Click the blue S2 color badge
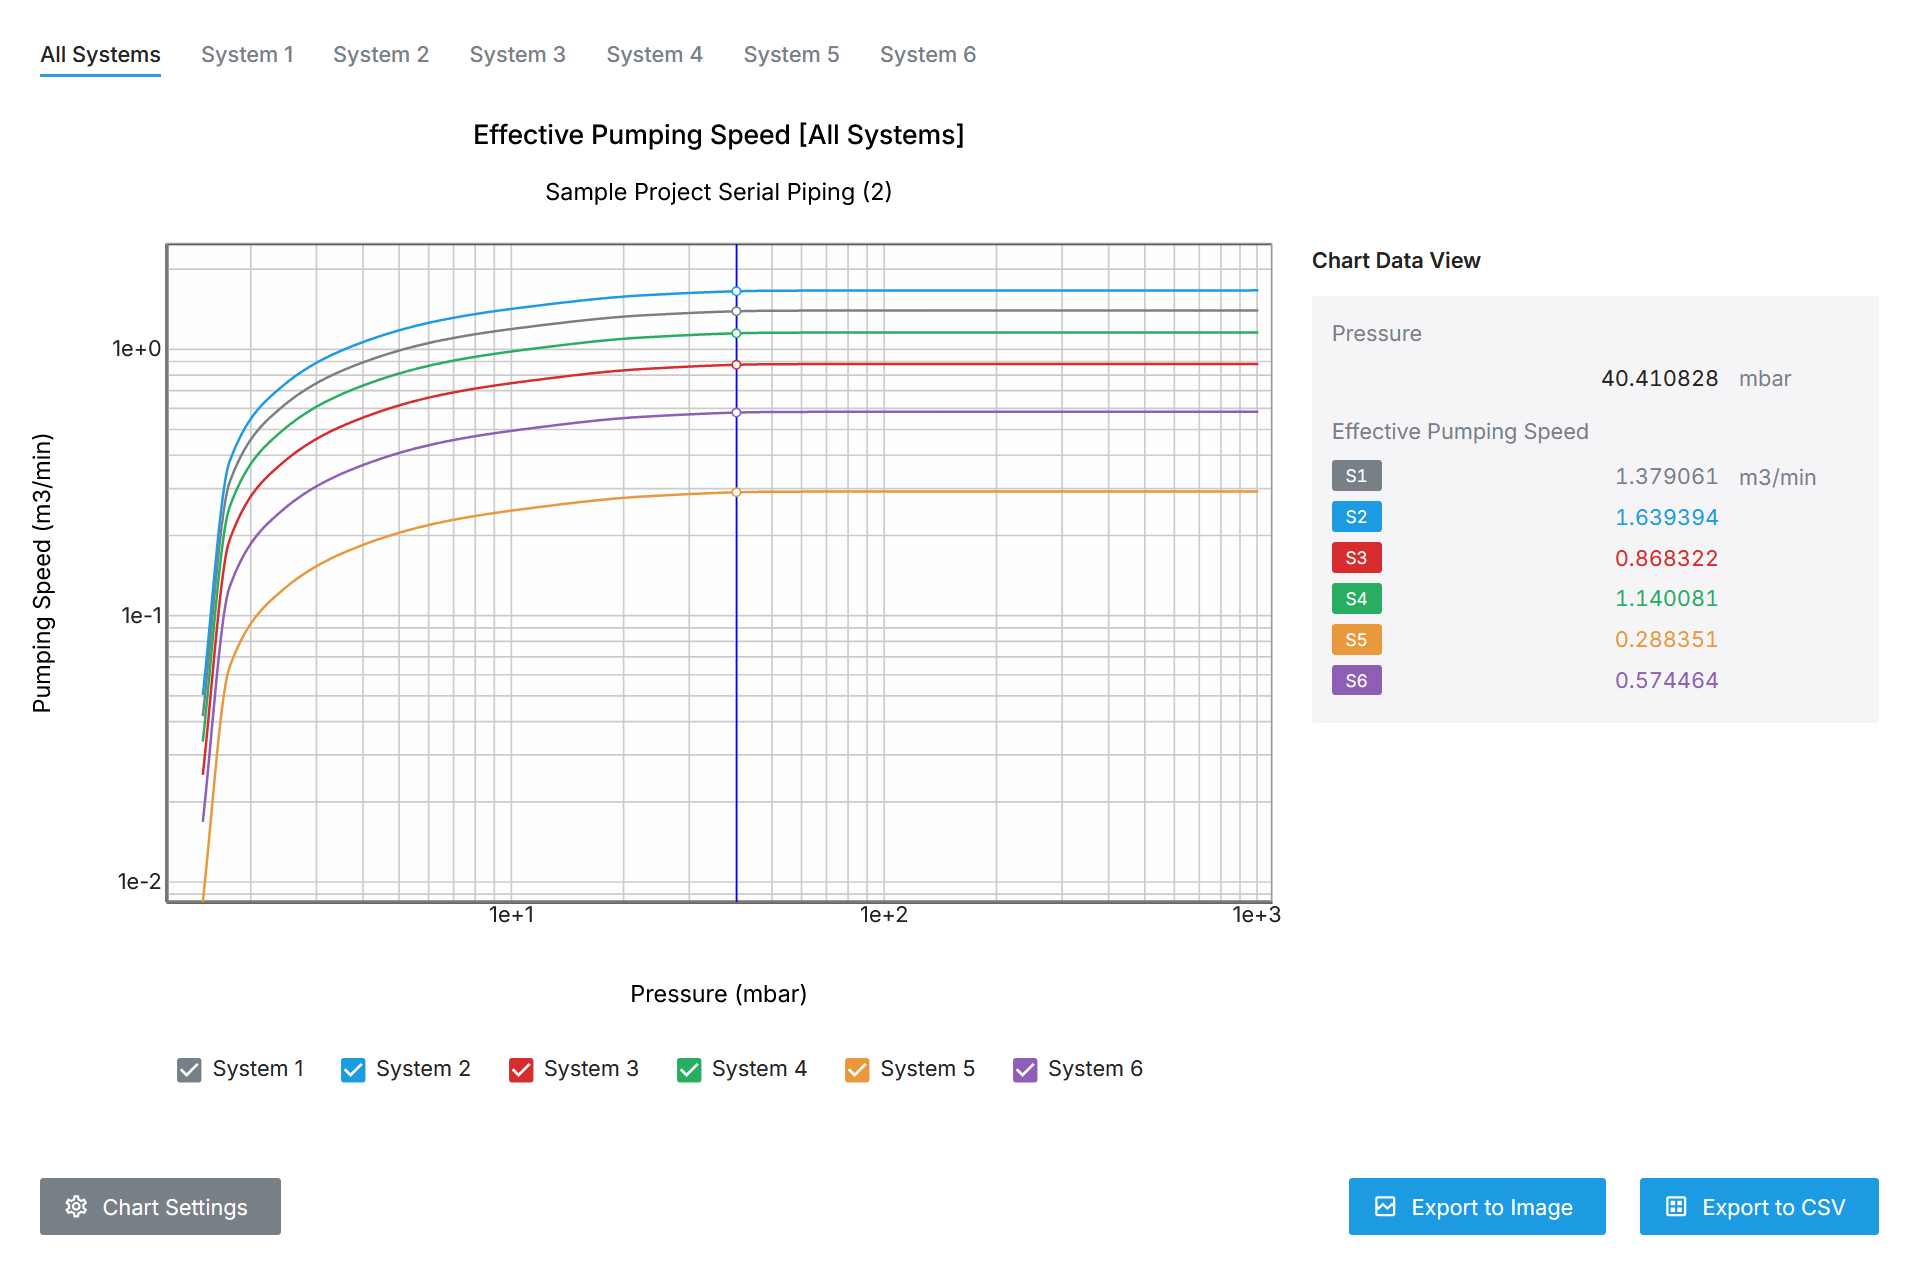Viewport: 1919px width, 1275px height. click(x=1356, y=517)
